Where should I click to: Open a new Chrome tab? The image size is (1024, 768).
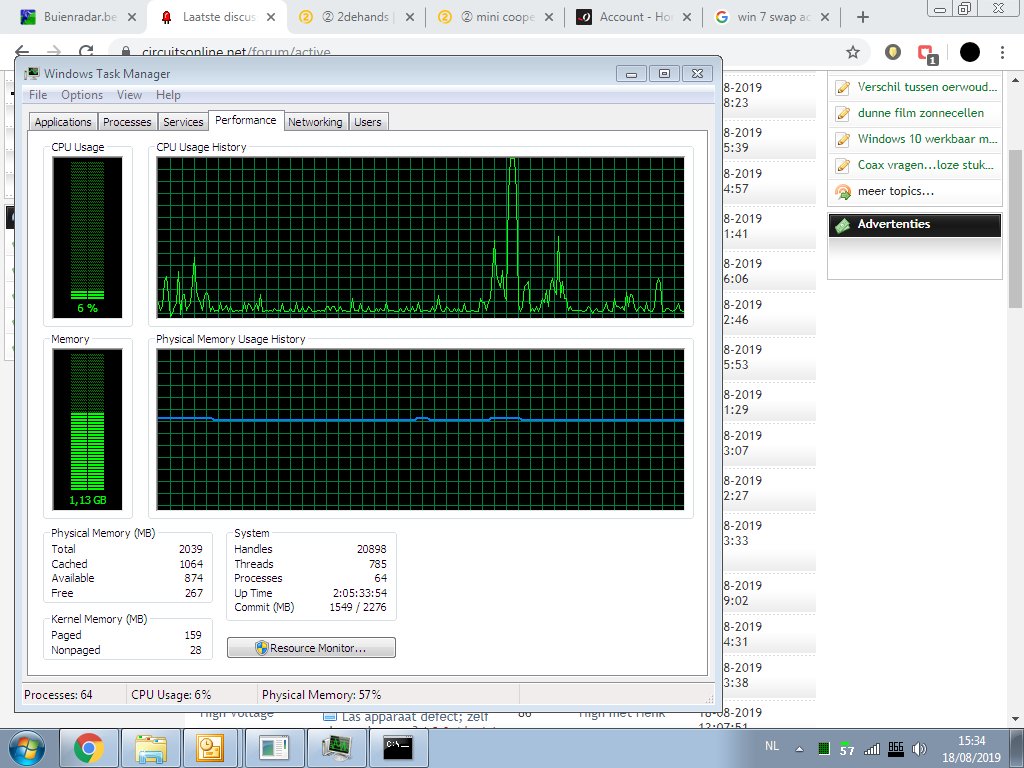863,18
